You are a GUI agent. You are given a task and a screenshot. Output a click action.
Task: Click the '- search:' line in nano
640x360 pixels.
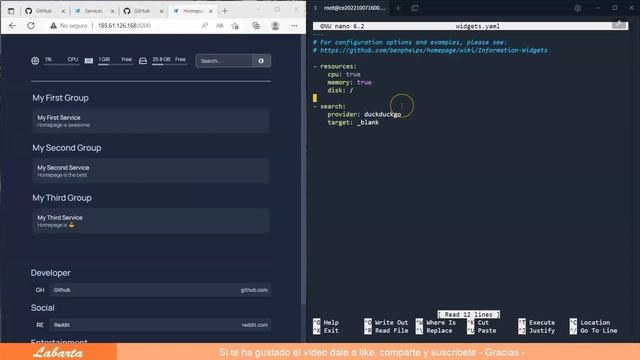(x=329, y=106)
